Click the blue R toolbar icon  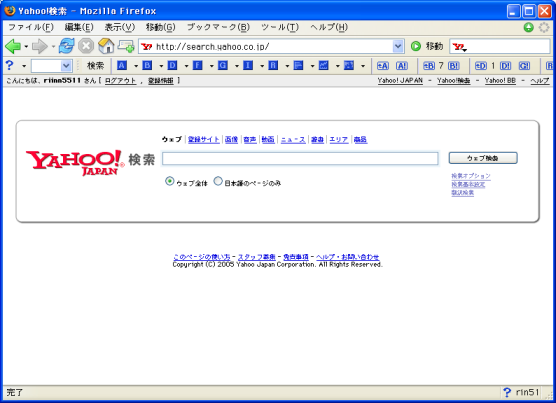coord(273,66)
